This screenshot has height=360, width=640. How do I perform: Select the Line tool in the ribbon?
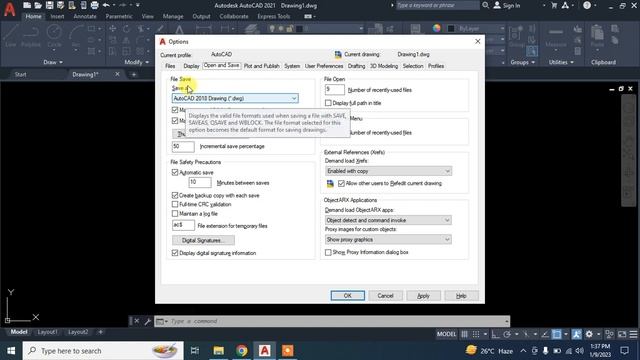[11, 36]
